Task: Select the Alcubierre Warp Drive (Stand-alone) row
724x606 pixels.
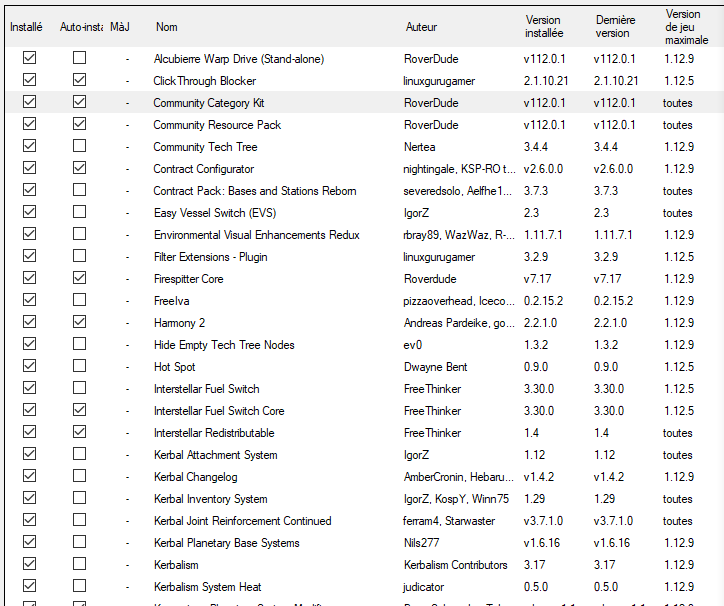Action: pos(364,59)
